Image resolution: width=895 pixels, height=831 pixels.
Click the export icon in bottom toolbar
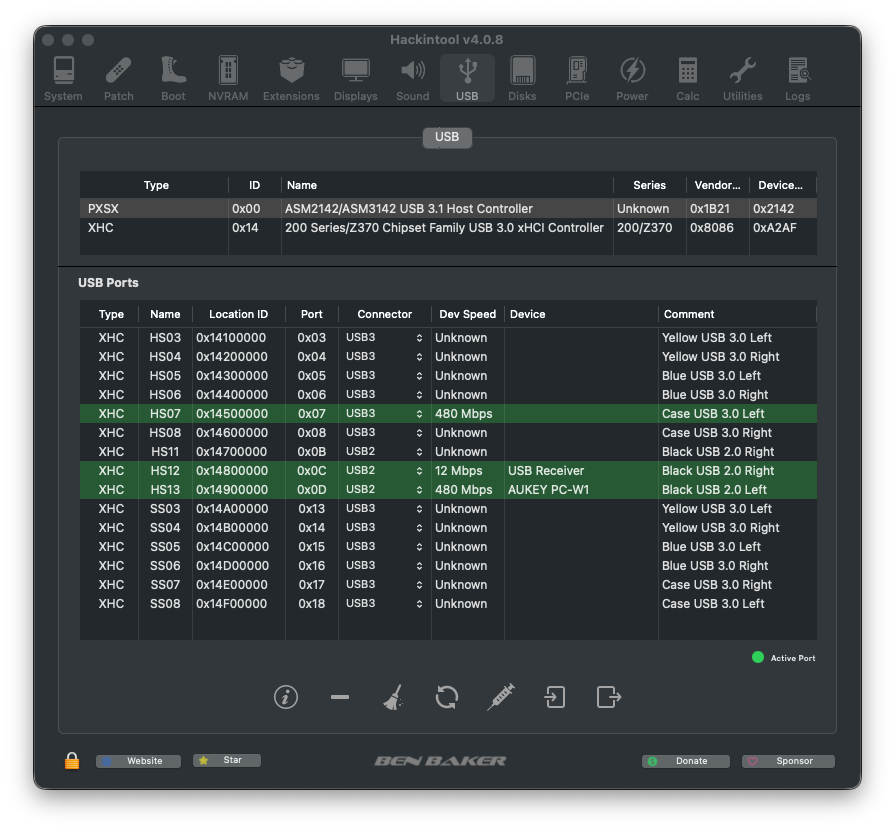tap(609, 697)
